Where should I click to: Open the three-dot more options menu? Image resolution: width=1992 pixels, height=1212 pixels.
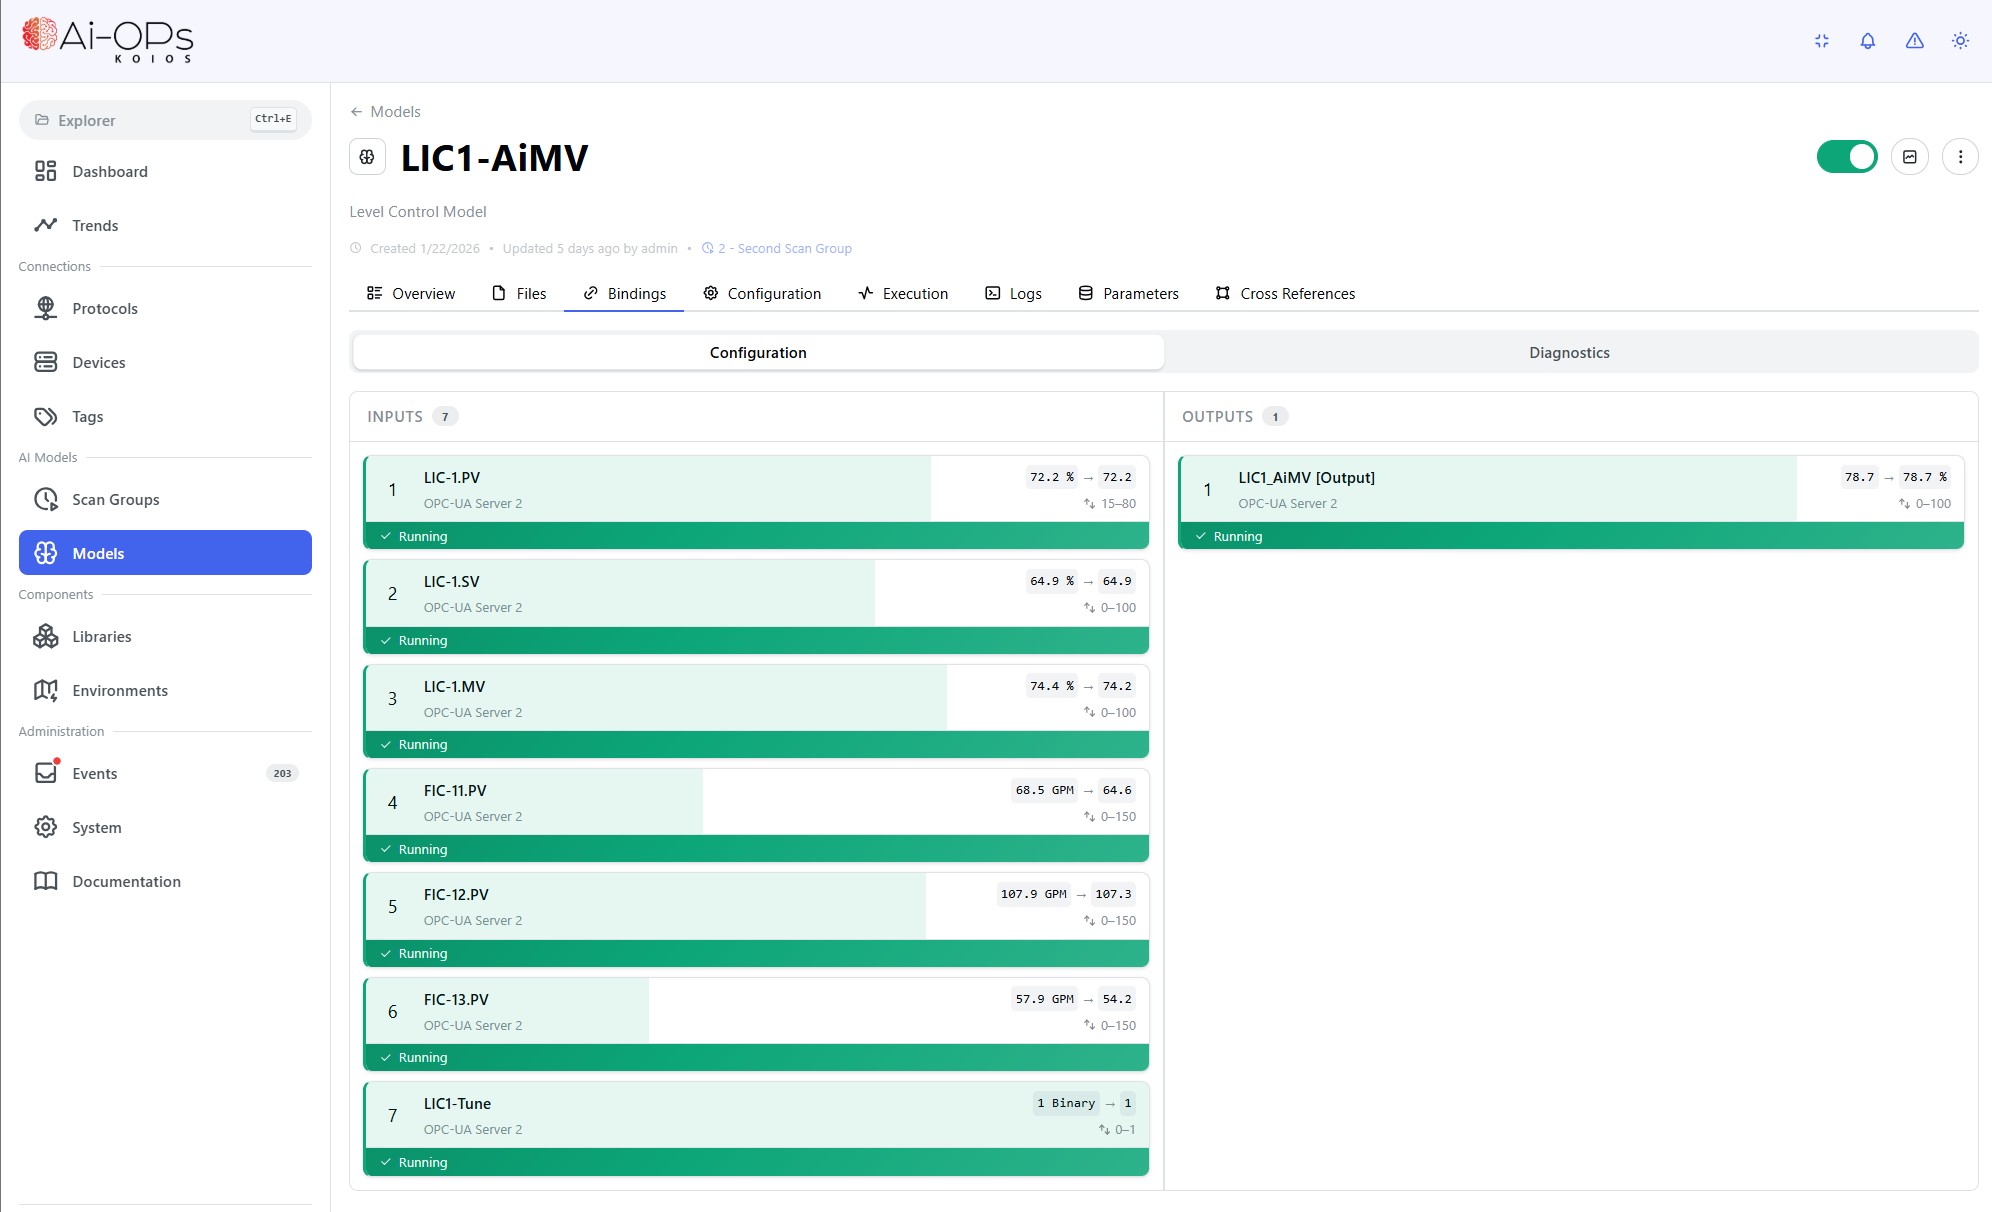point(1960,157)
